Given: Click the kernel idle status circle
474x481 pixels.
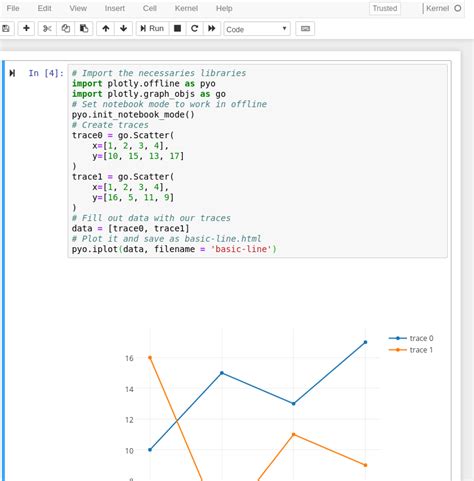Looking at the screenshot, I should [x=458, y=8].
